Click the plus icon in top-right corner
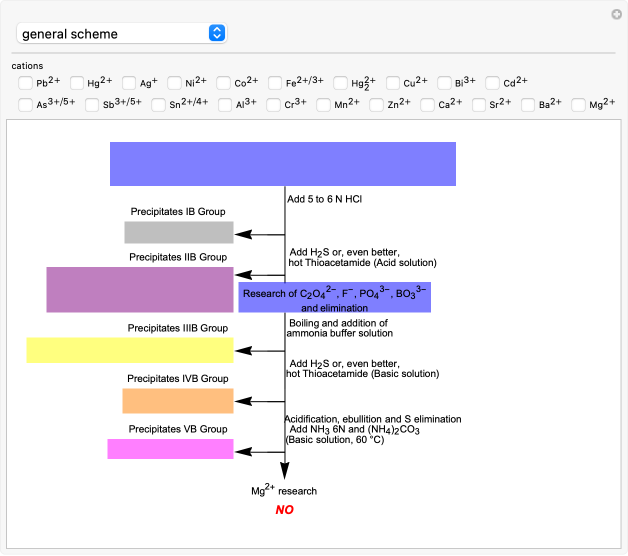 pyautogui.click(x=616, y=14)
